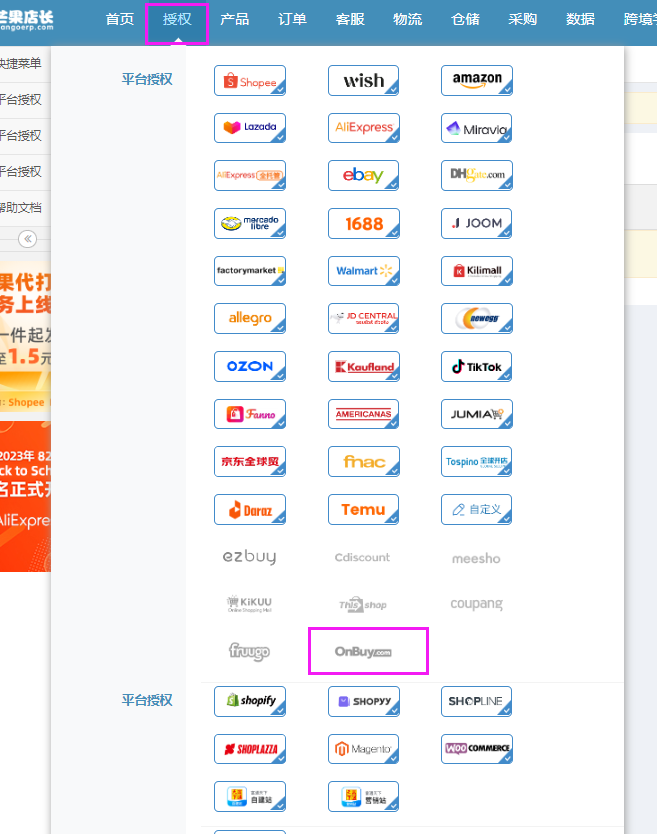Collapse the left sidebar with arrow button

(27, 239)
